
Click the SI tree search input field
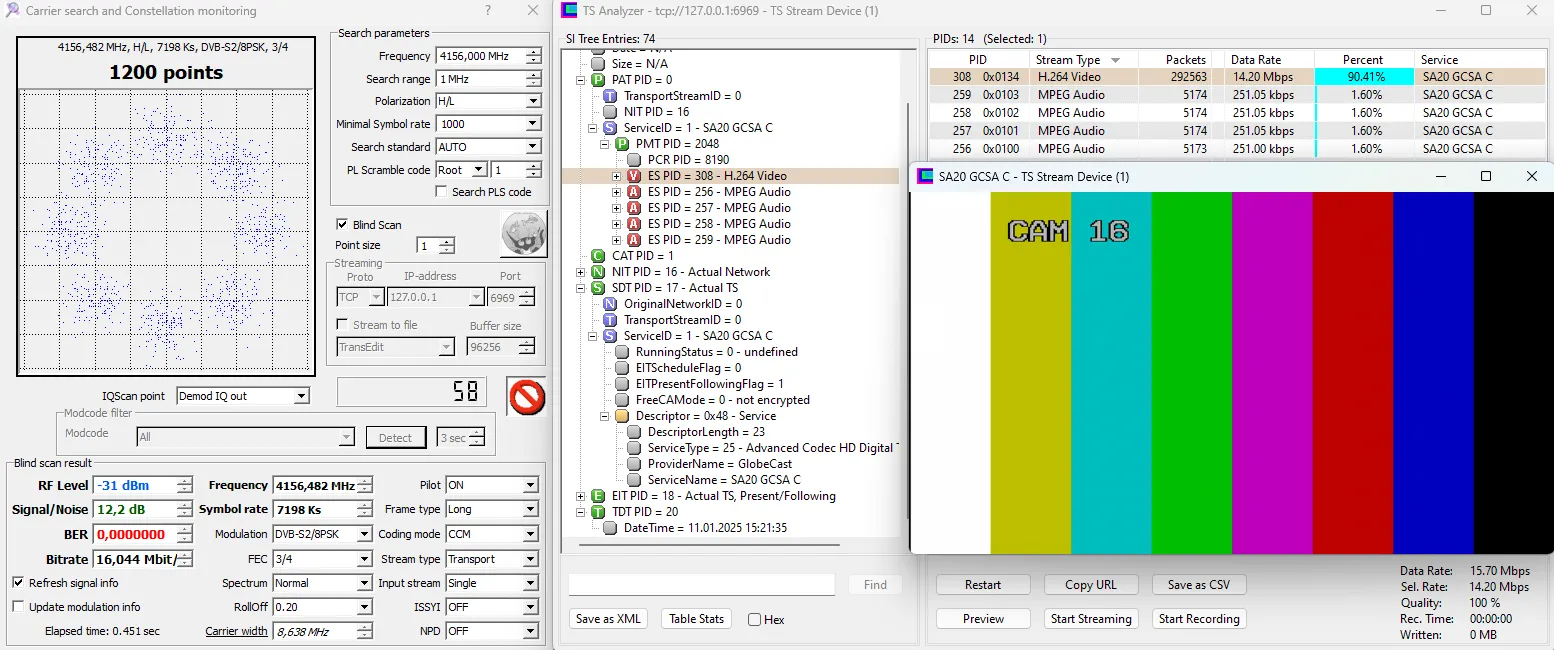pos(701,585)
